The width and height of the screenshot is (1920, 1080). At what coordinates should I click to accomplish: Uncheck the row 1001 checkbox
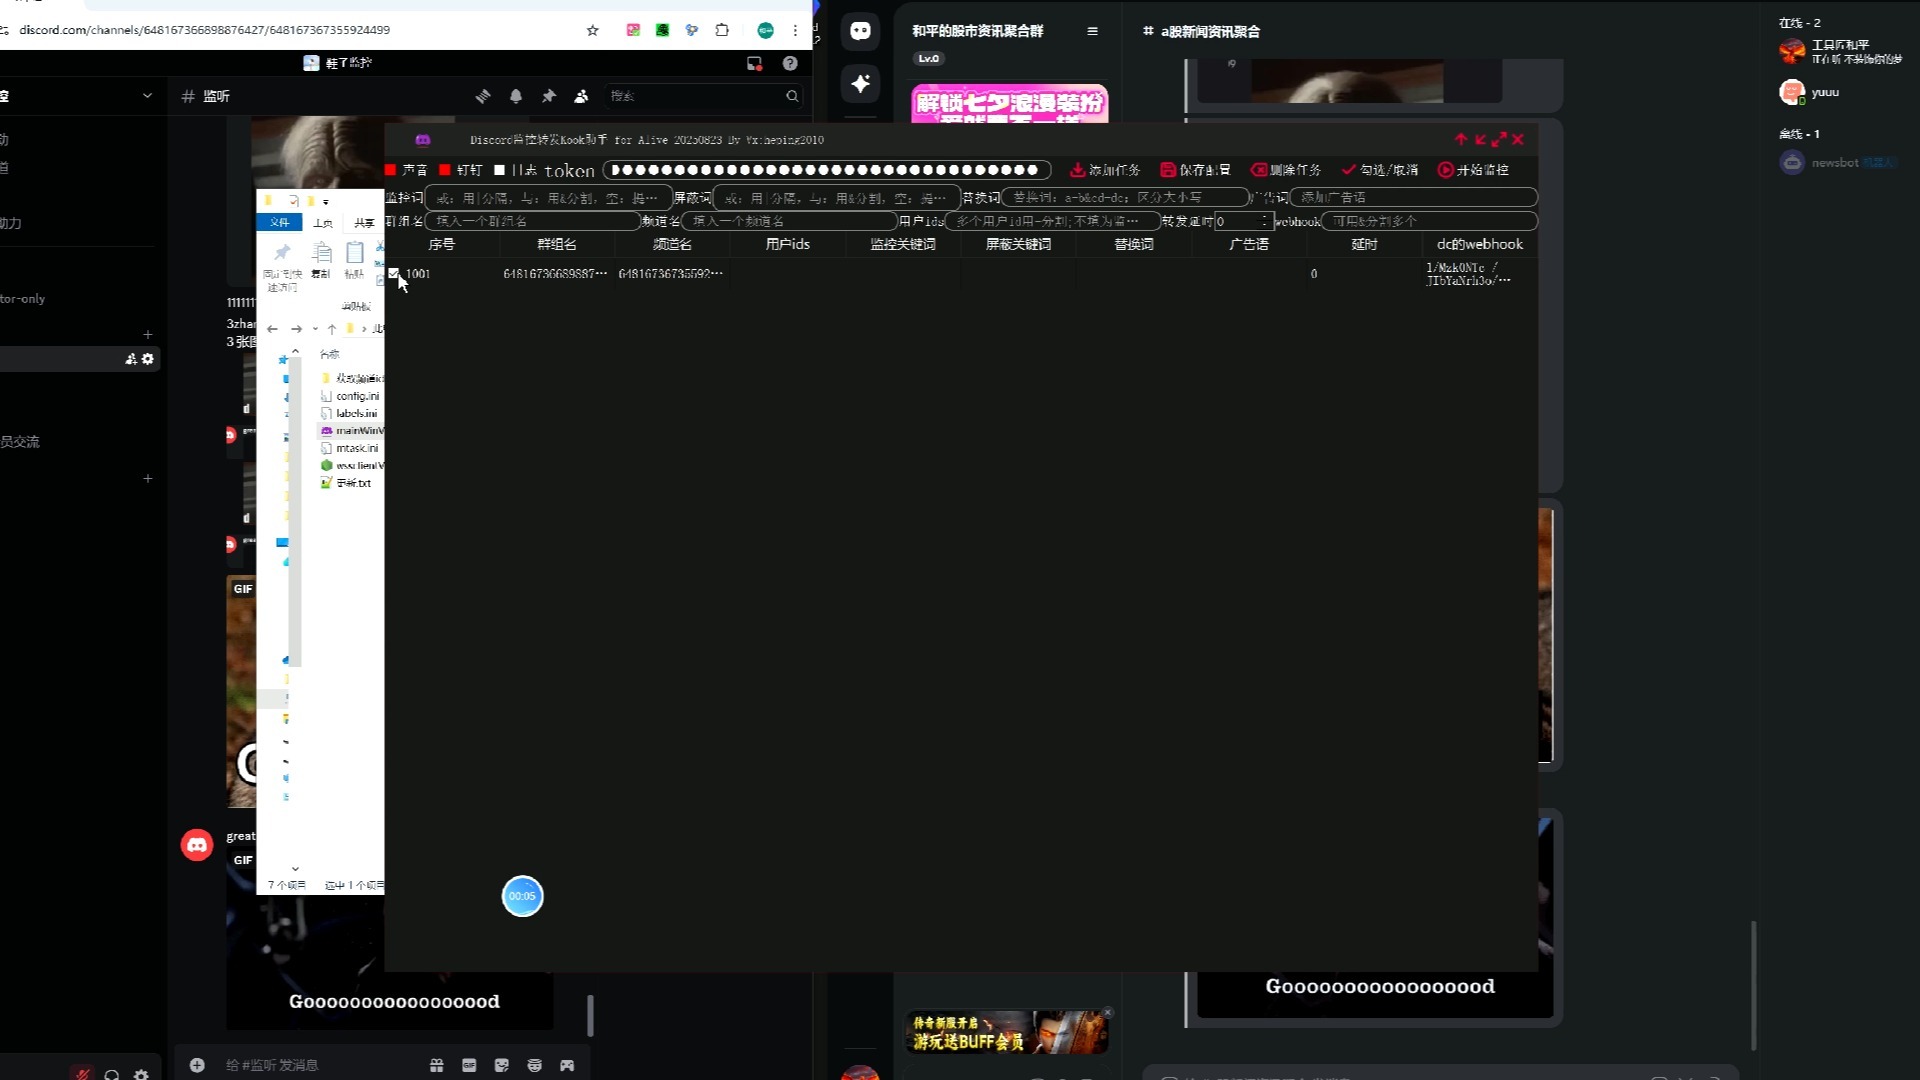(394, 273)
